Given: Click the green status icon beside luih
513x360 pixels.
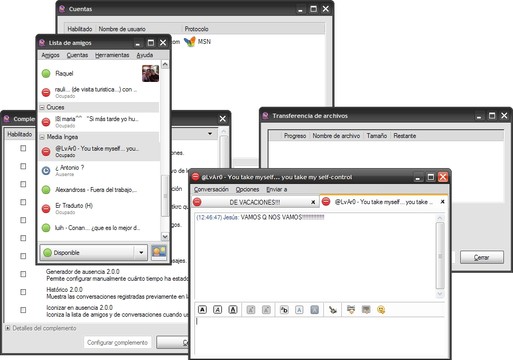Looking at the screenshot, I should (x=46, y=228).
